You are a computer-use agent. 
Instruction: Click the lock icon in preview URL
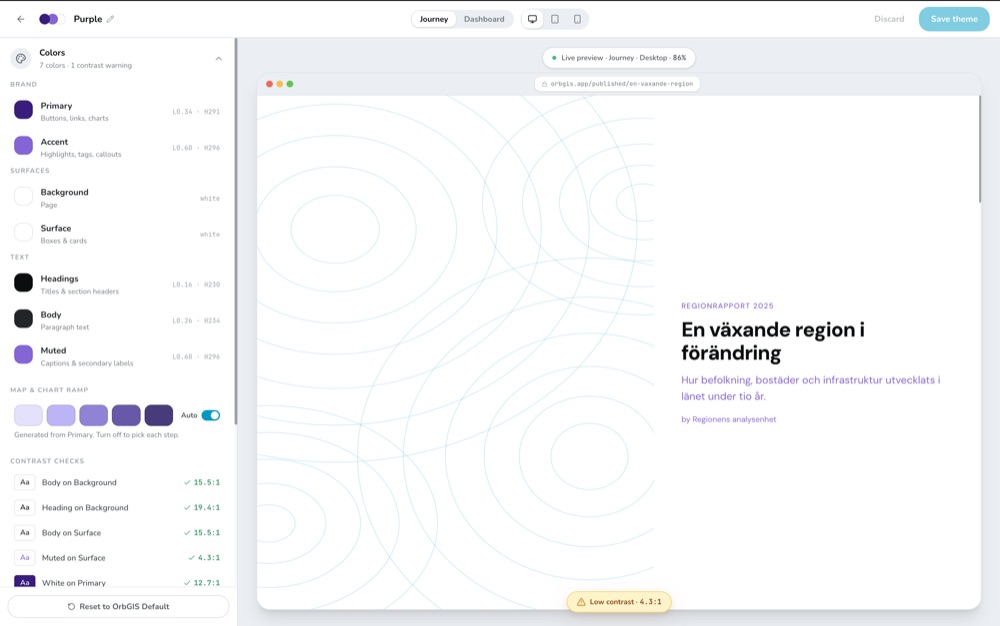544,84
